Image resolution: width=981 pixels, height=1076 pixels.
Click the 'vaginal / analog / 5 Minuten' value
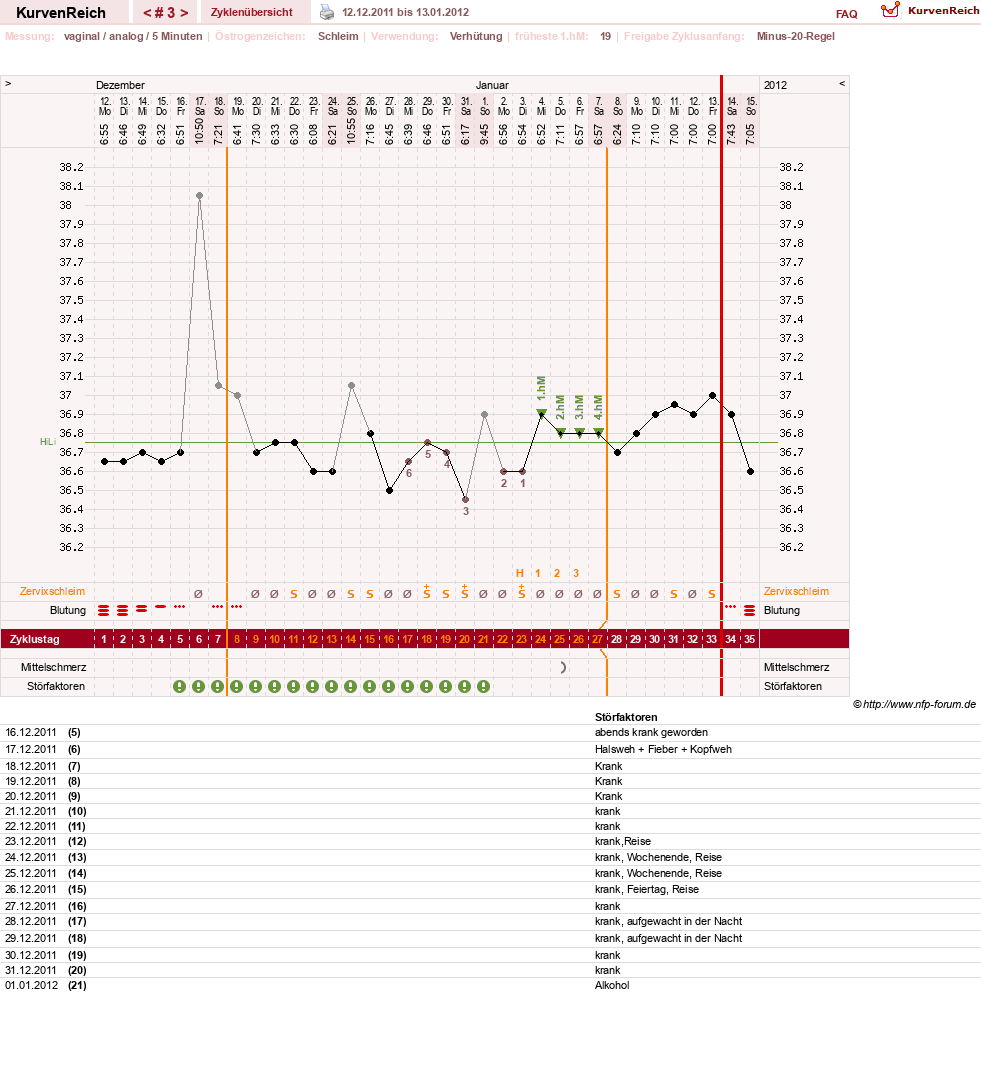click(x=133, y=36)
